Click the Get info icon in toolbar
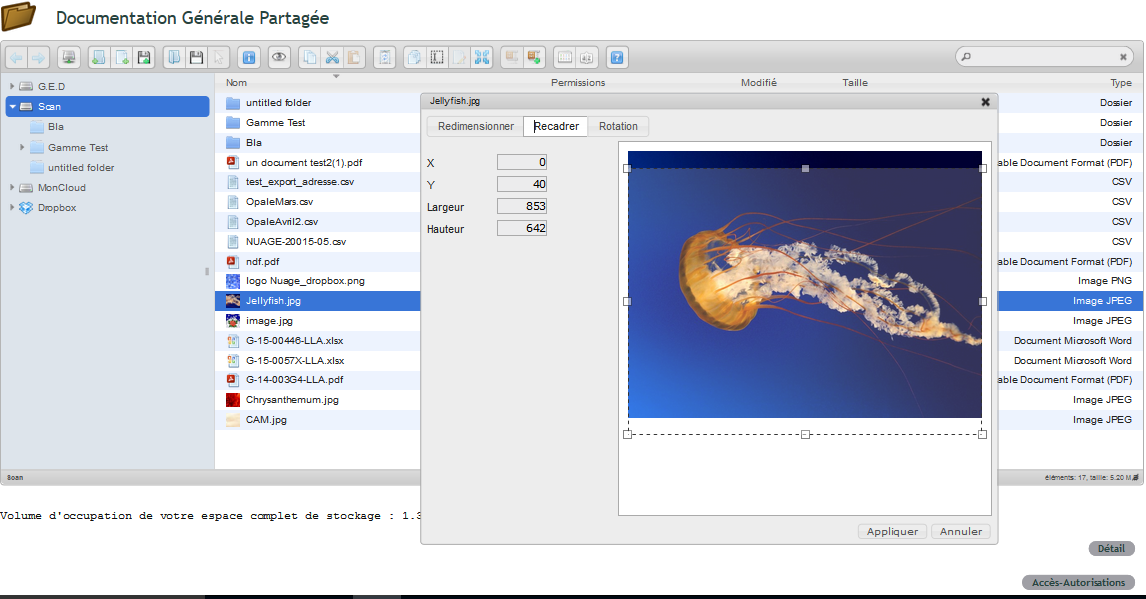 coord(249,57)
